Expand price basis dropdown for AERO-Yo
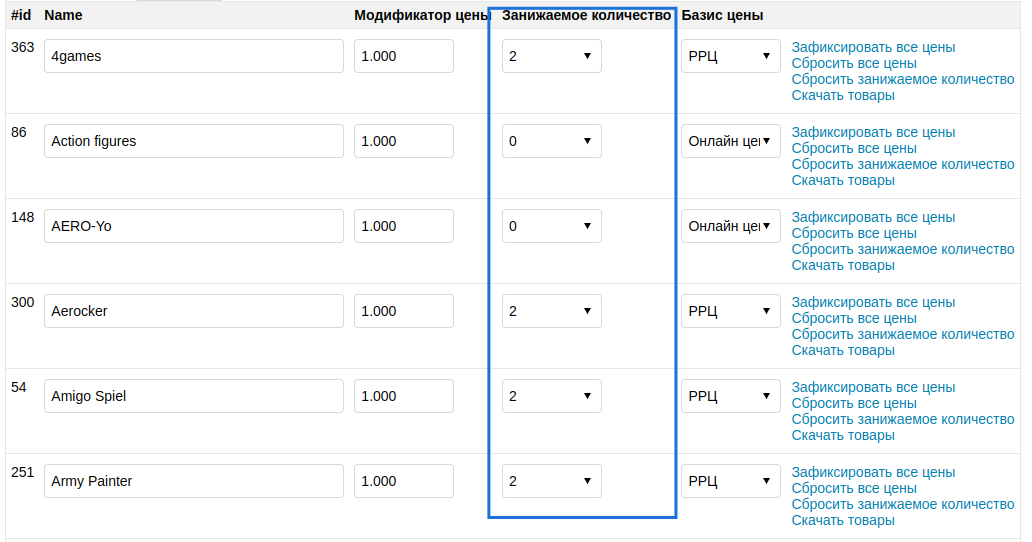Screen dimensions: 1032x542 [730, 226]
